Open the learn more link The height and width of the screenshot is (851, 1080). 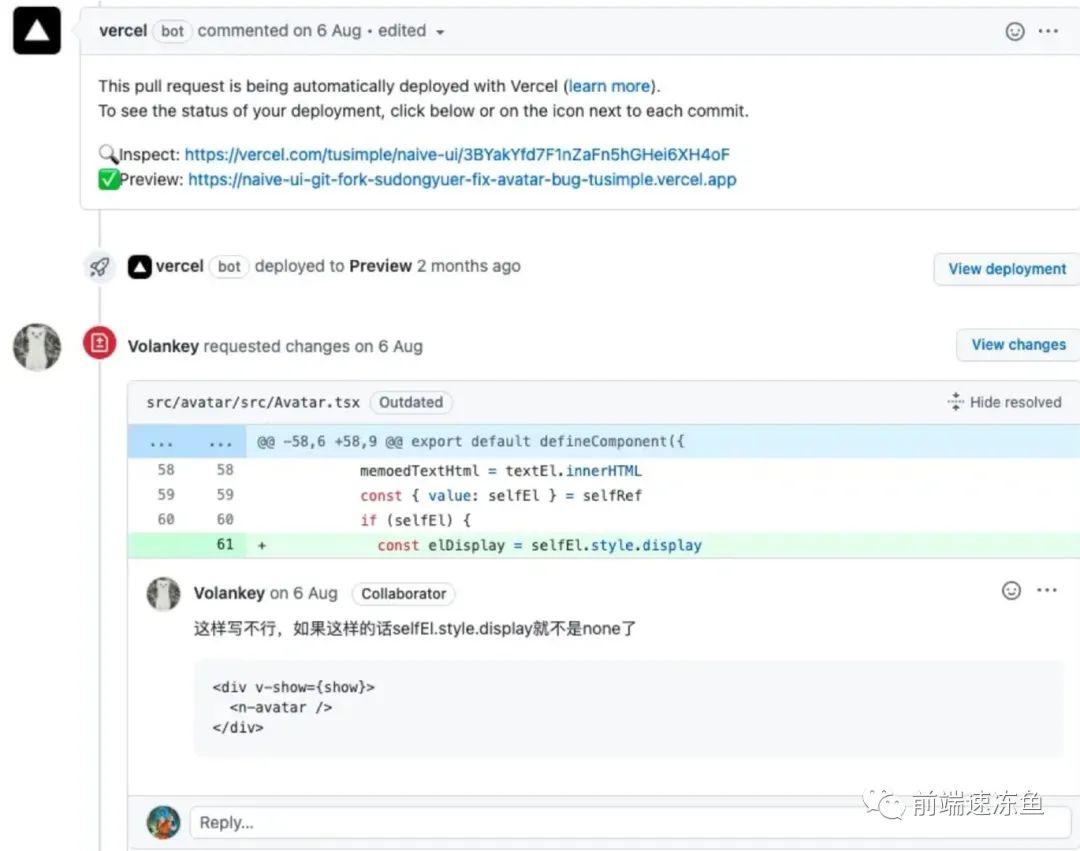click(x=610, y=86)
